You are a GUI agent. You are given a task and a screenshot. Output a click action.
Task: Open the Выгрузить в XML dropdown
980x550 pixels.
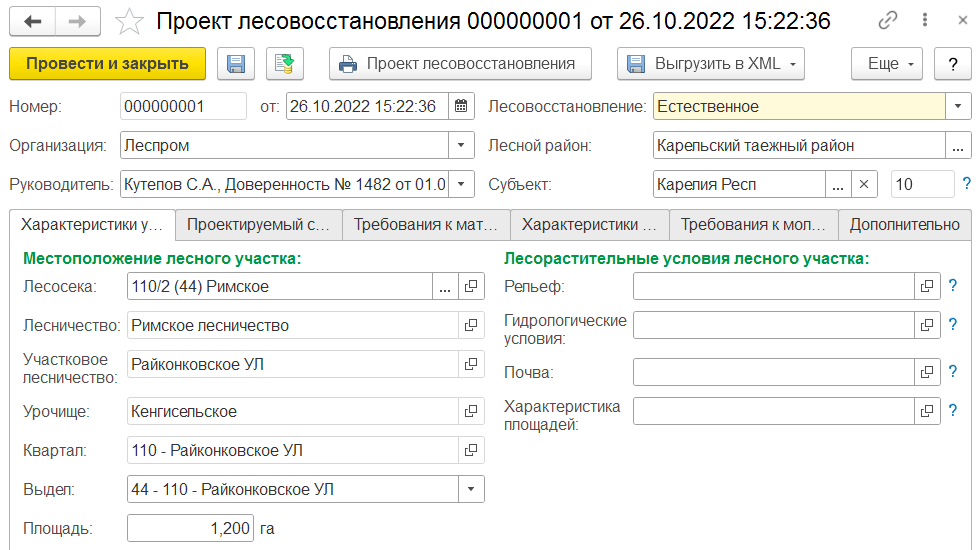711,64
